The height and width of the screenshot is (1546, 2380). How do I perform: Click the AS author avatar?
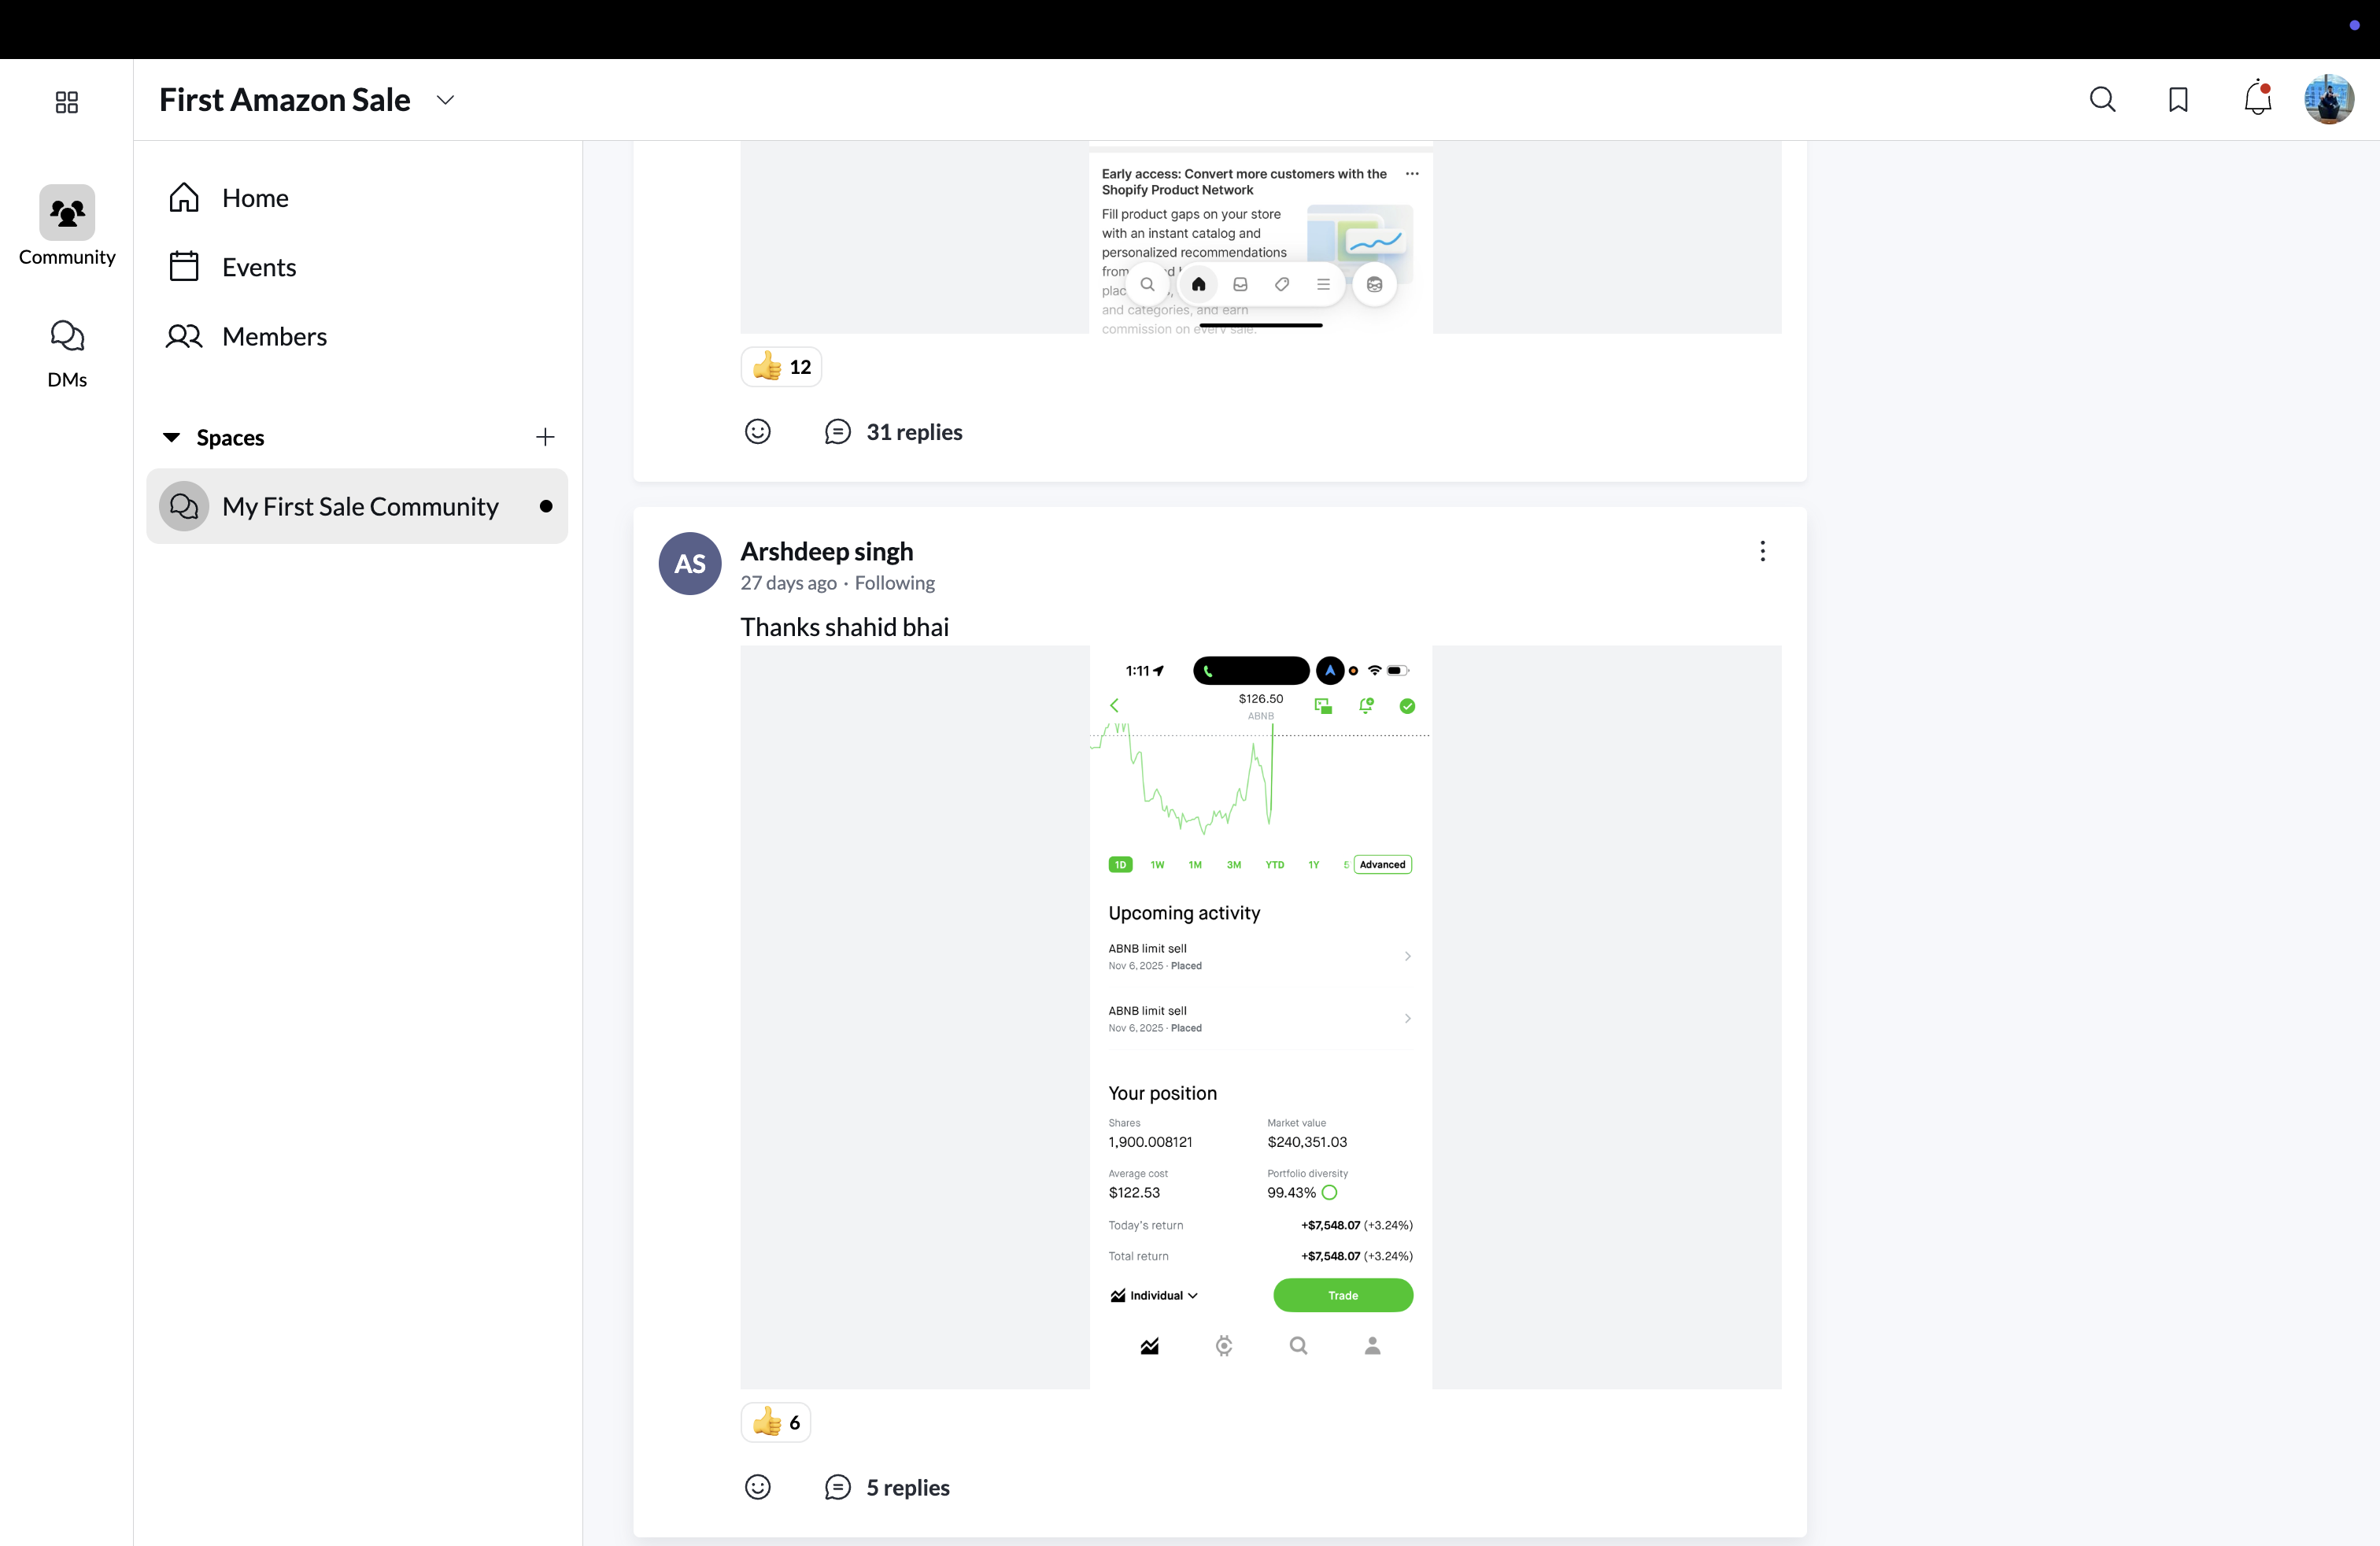point(690,563)
